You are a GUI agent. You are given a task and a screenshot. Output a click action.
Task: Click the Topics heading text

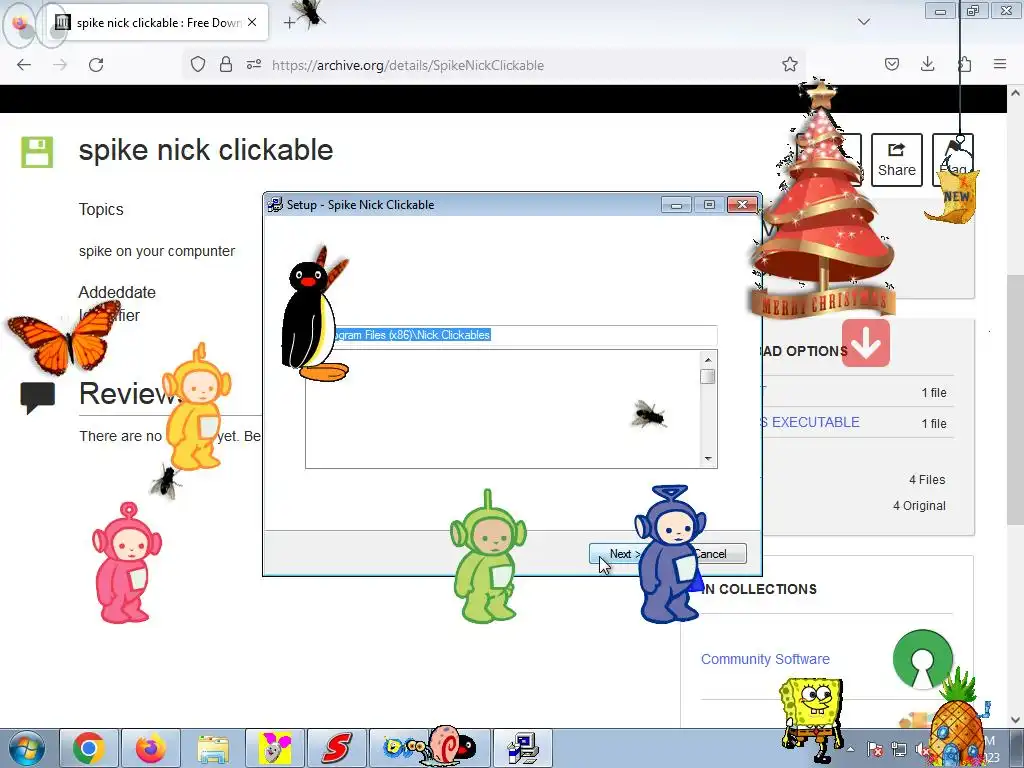(101, 209)
